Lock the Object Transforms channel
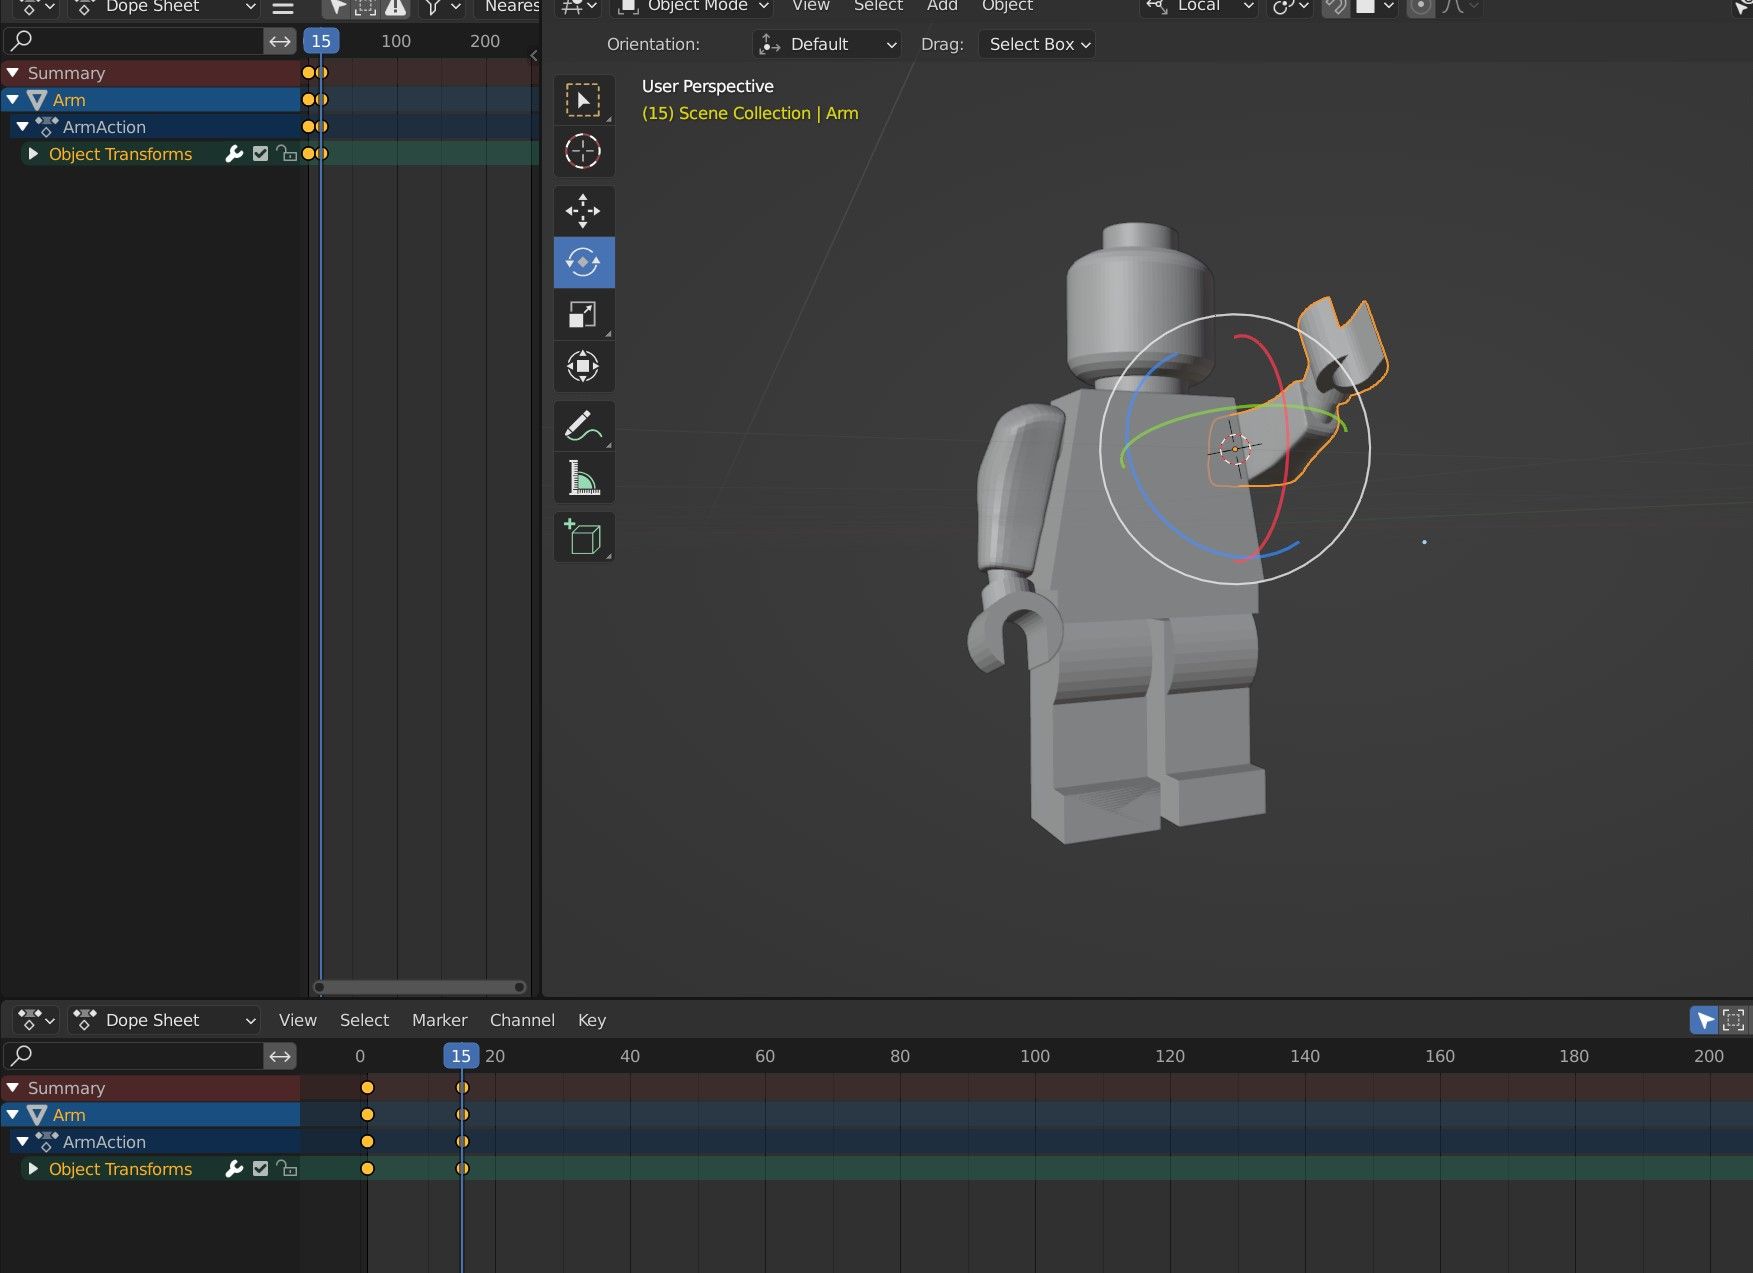Screen dimensions: 1753x1273 [287, 154]
